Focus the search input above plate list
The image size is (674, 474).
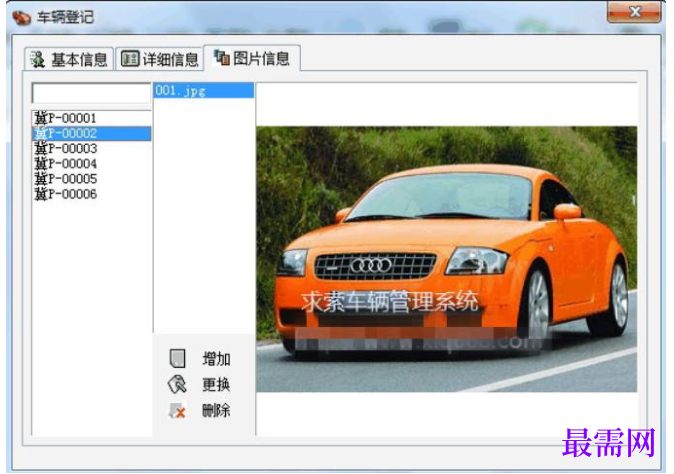[x=92, y=93]
